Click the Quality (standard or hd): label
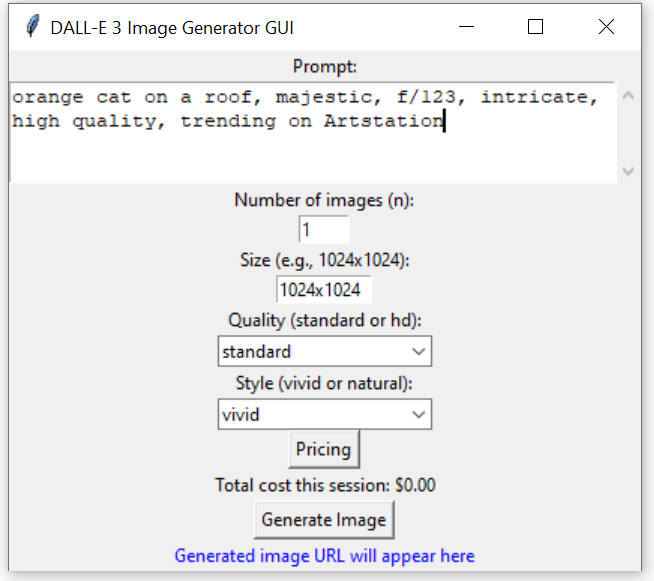 click(325, 320)
